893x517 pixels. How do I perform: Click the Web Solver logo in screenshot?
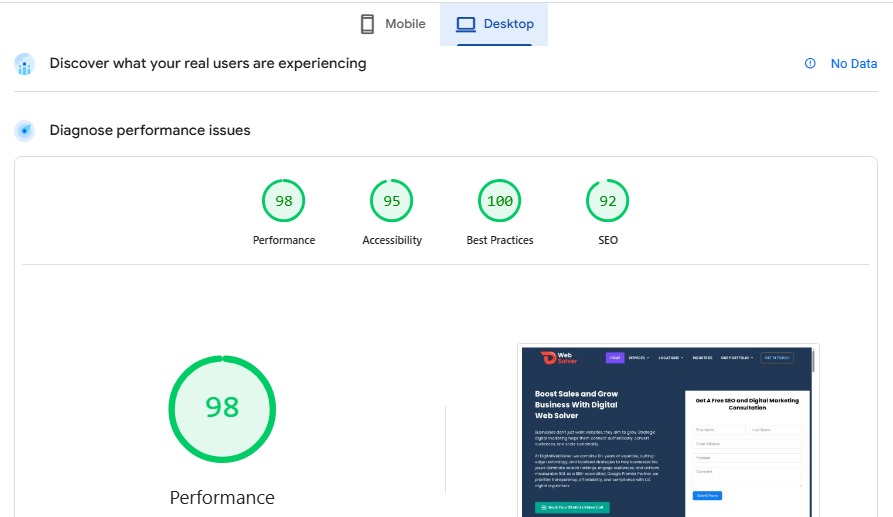coord(553,358)
